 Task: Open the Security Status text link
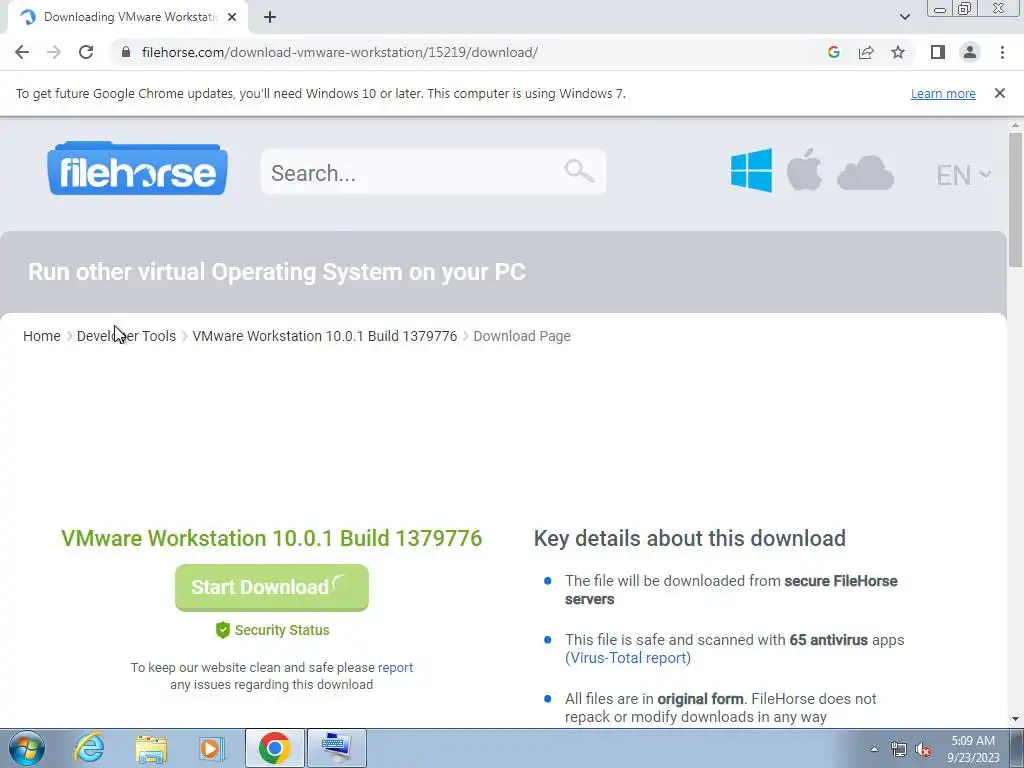(282, 630)
